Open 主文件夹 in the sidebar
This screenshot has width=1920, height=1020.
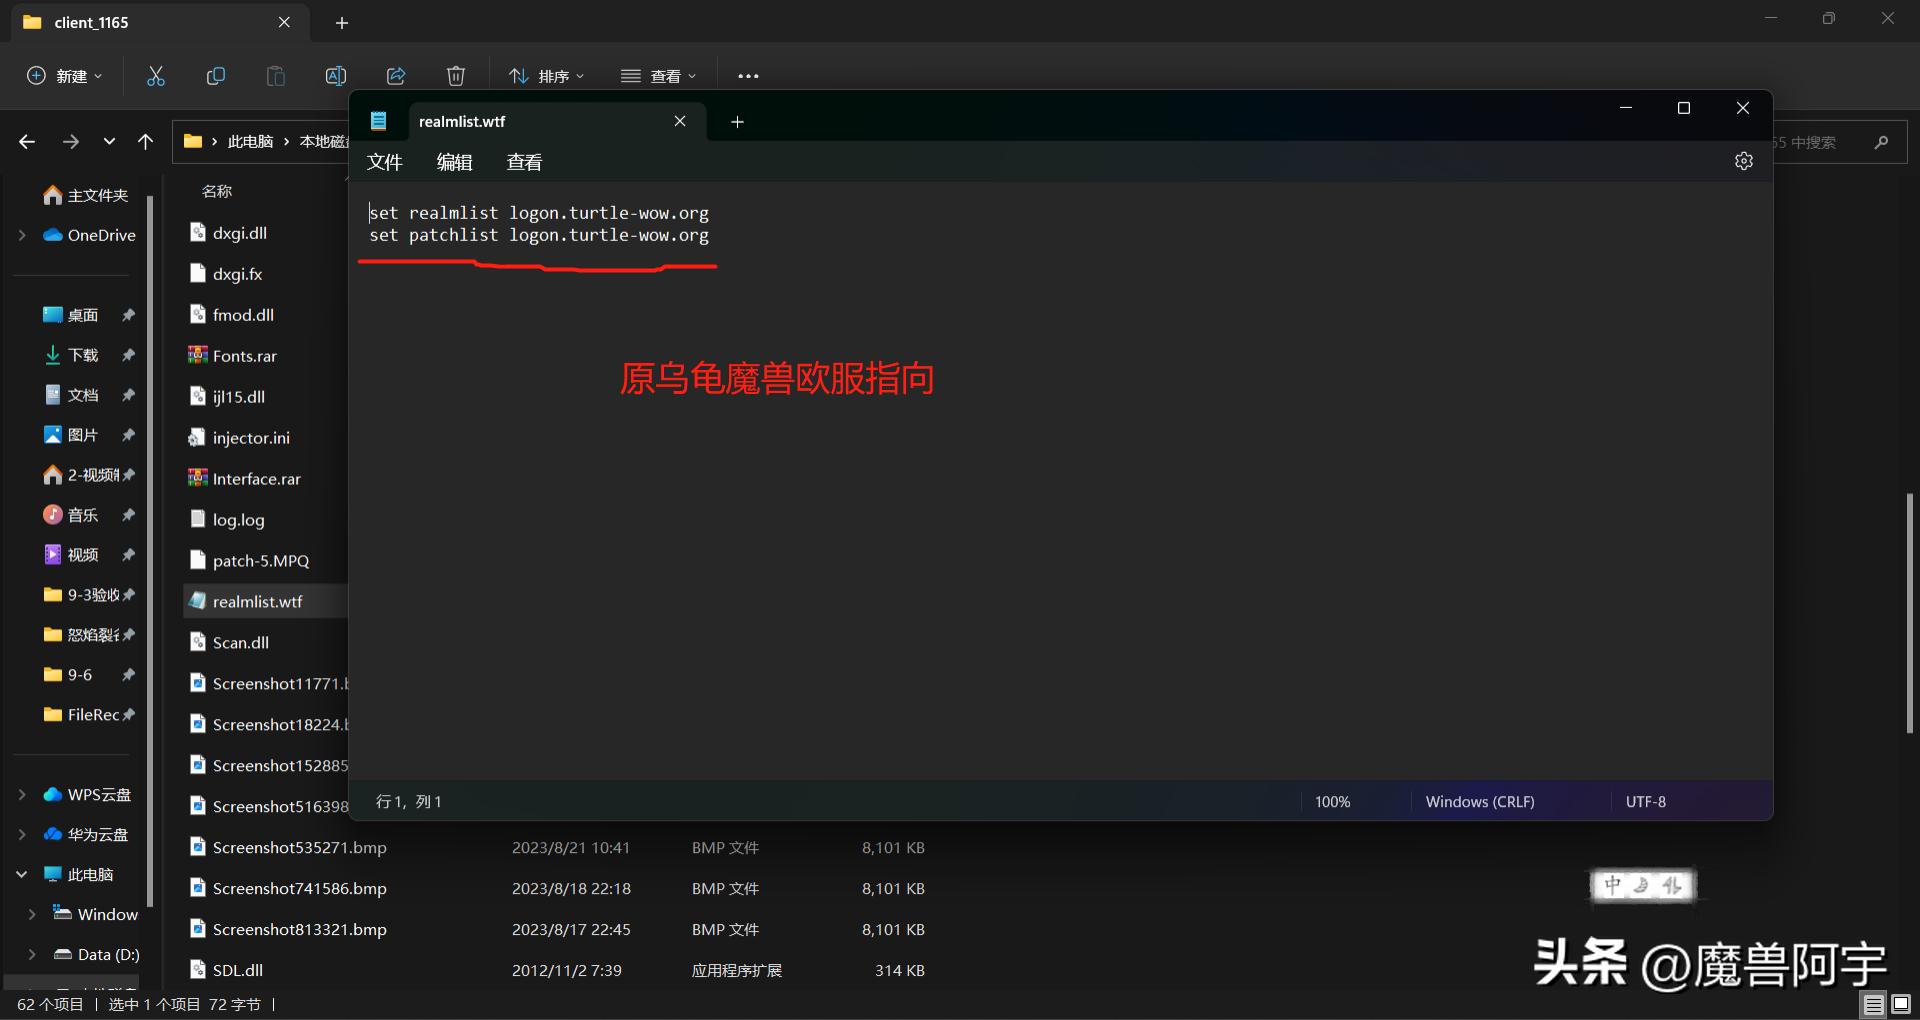pos(86,195)
